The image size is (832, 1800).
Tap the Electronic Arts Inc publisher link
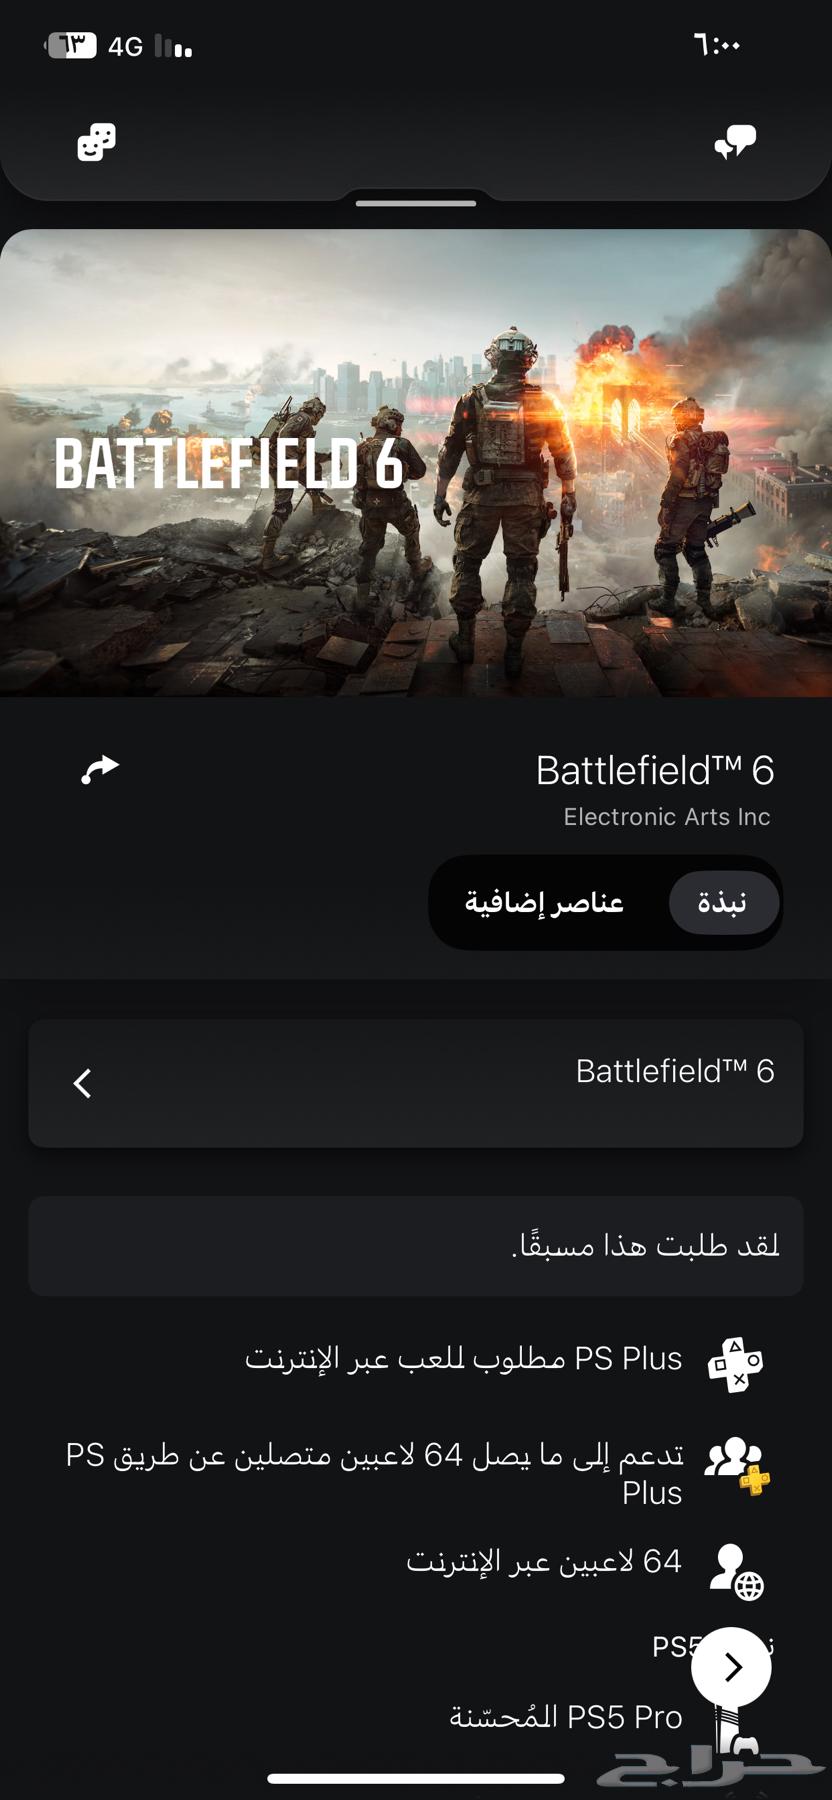point(667,817)
